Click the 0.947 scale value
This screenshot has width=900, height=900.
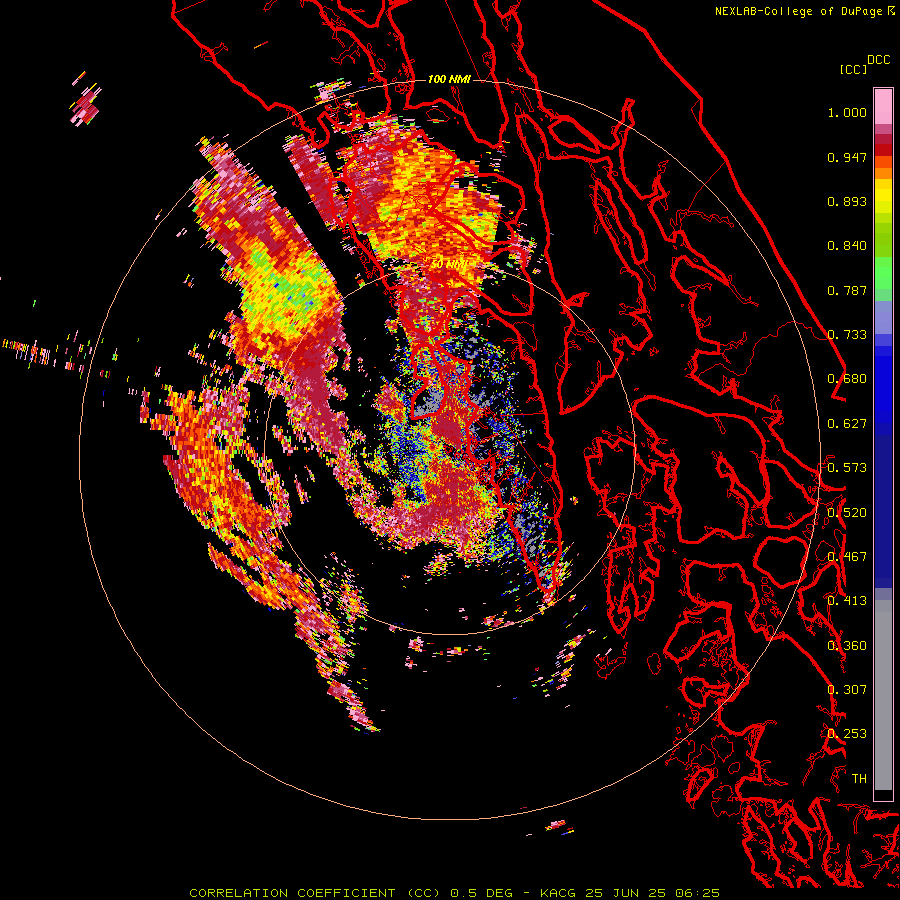click(847, 157)
